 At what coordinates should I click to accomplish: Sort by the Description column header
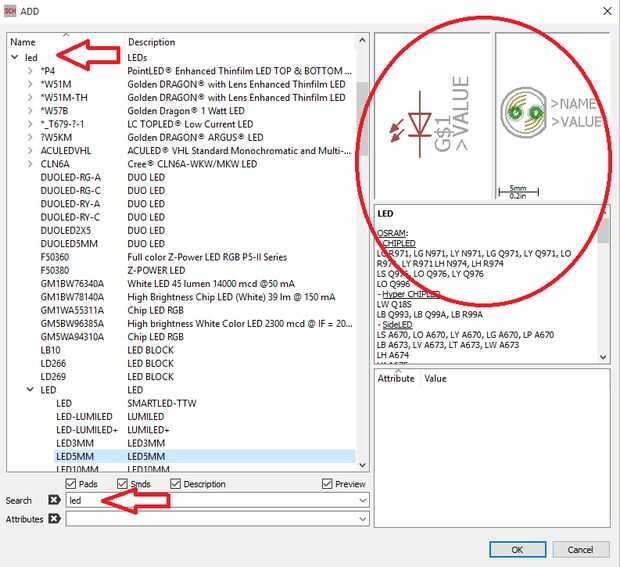pyautogui.click(x=151, y=42)
